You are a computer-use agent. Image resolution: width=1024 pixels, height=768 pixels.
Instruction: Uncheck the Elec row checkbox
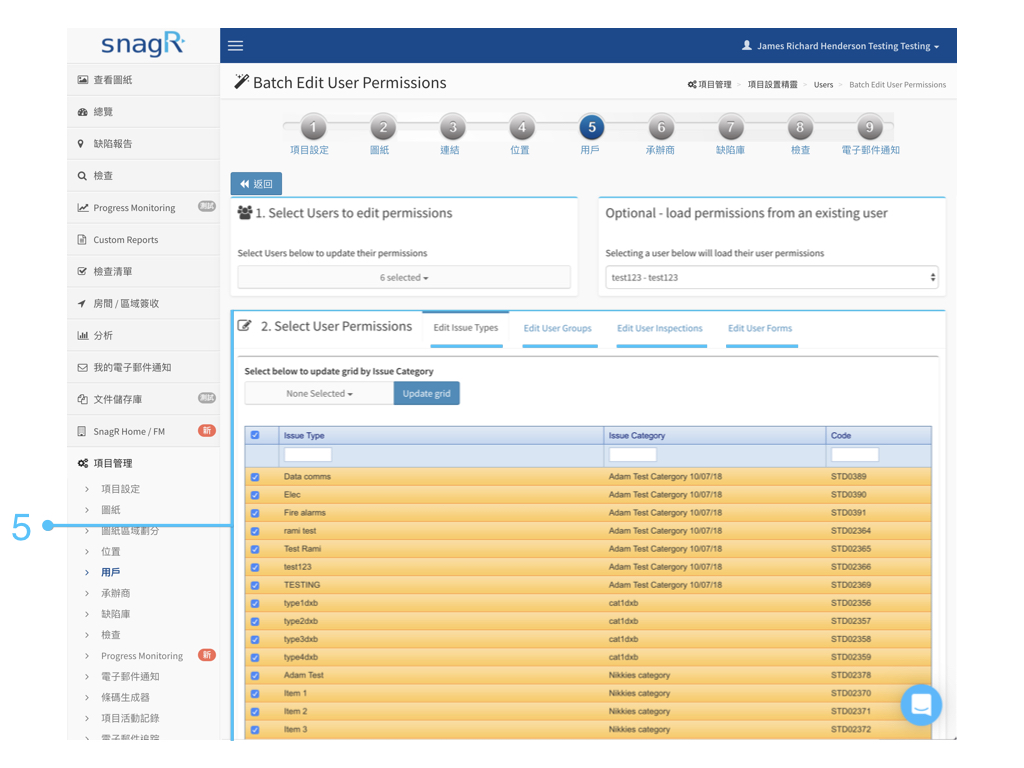tap(255, 495)
